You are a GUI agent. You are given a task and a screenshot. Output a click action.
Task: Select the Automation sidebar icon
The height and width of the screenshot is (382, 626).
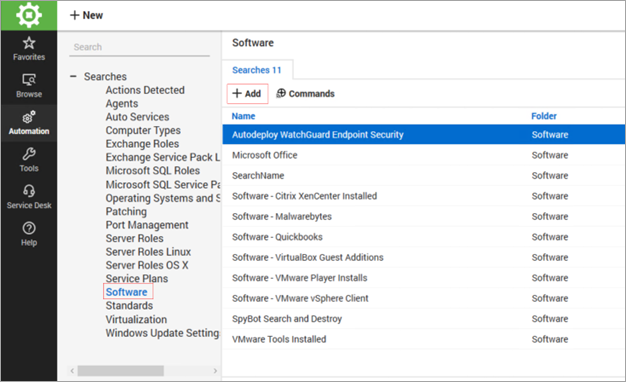pyautogui.click(x=29, y=123)
